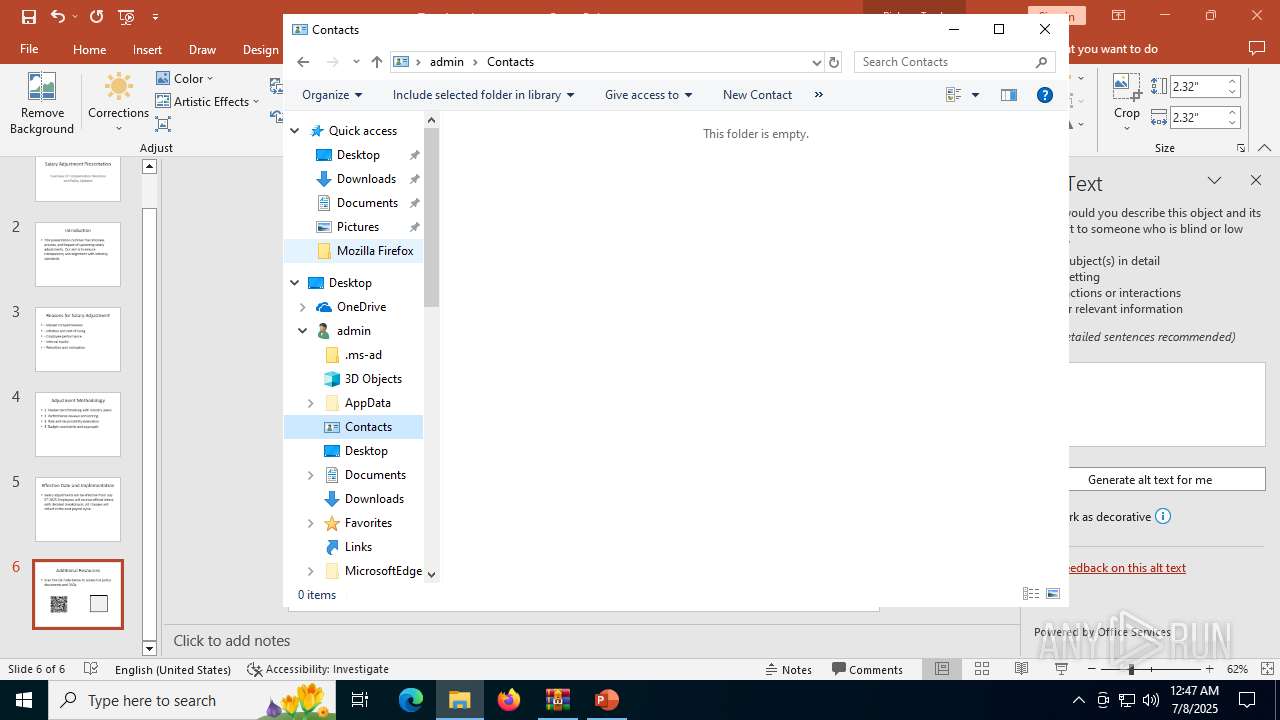Image resolution: width=1280 pixels, height=720 pixels.
Task: Open the Home ribbon tab
Action: pyautogui.click(x=89, y=49)
